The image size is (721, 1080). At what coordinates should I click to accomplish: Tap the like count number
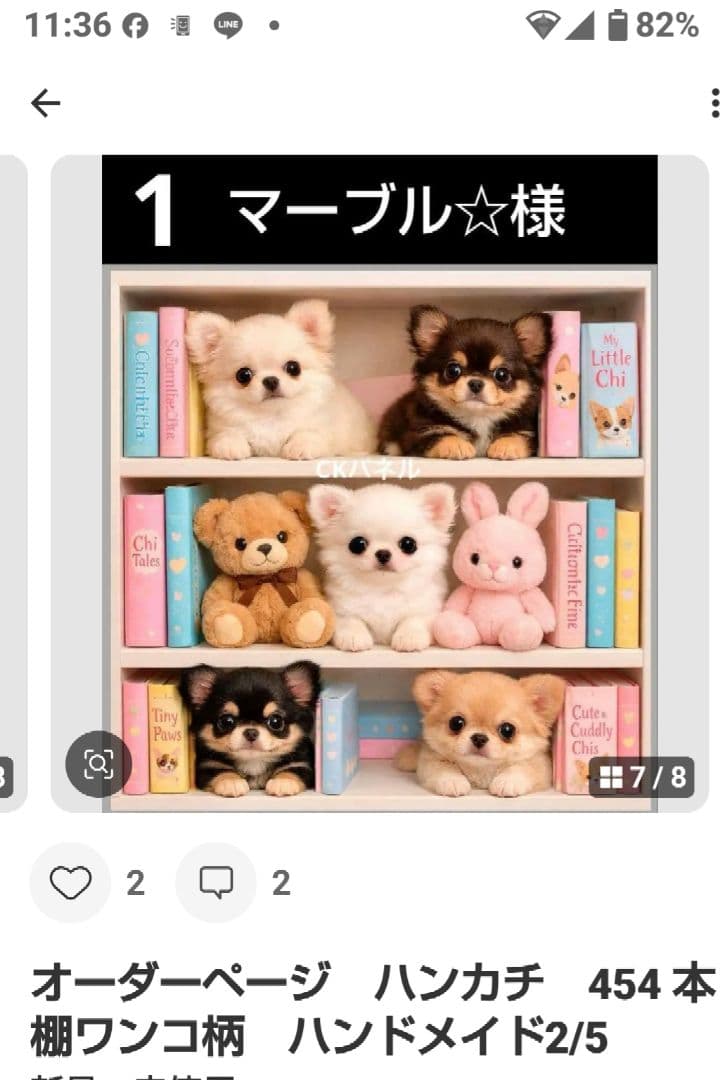point(136,883)
